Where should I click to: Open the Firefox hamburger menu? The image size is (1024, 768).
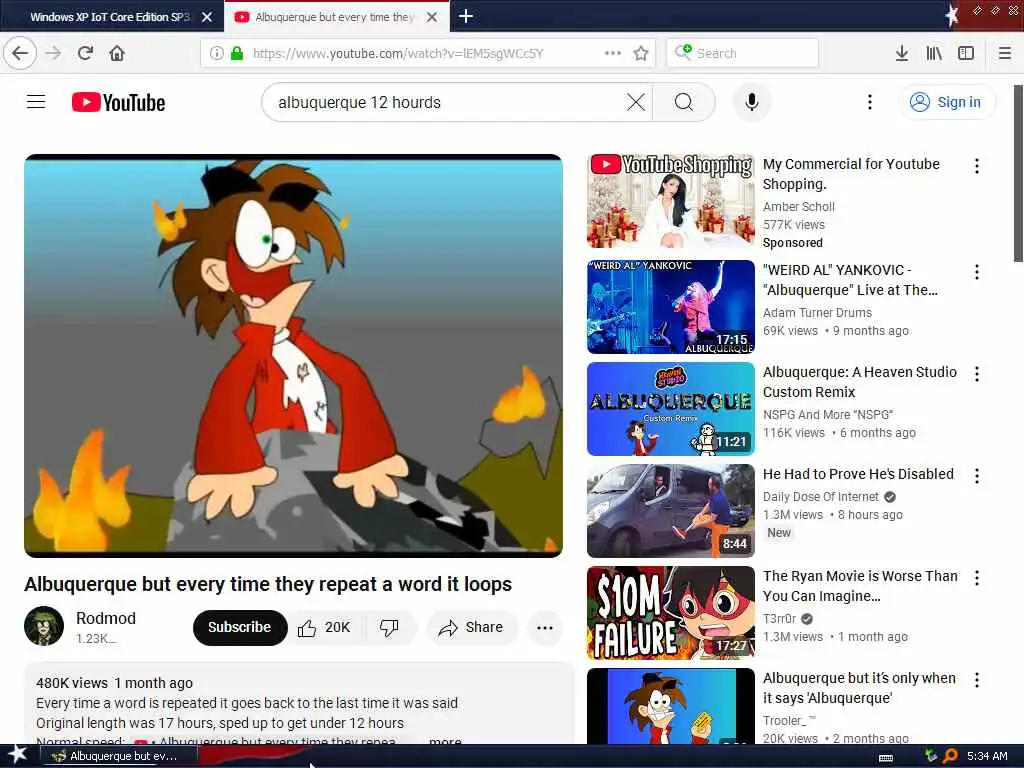tap(1005, 53)
